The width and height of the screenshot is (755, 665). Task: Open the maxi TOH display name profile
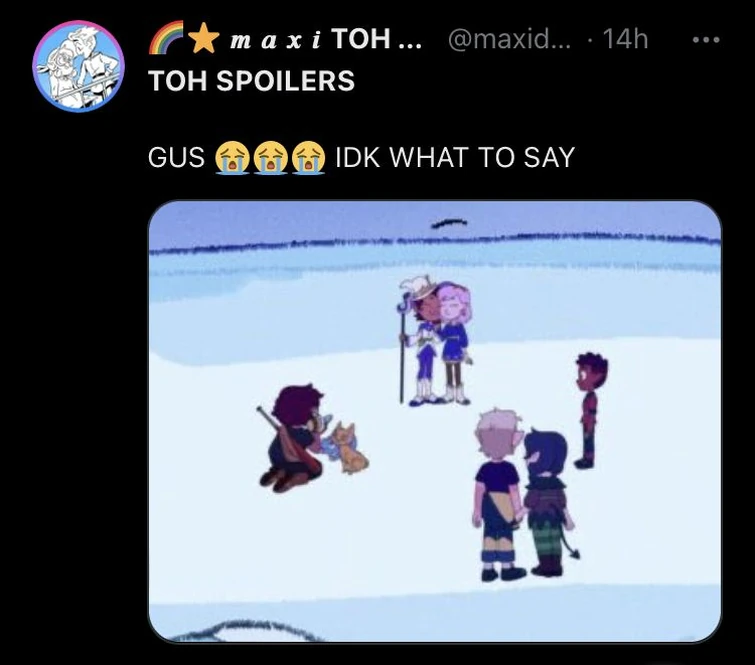pyautogui.click(x=326, y=39)
